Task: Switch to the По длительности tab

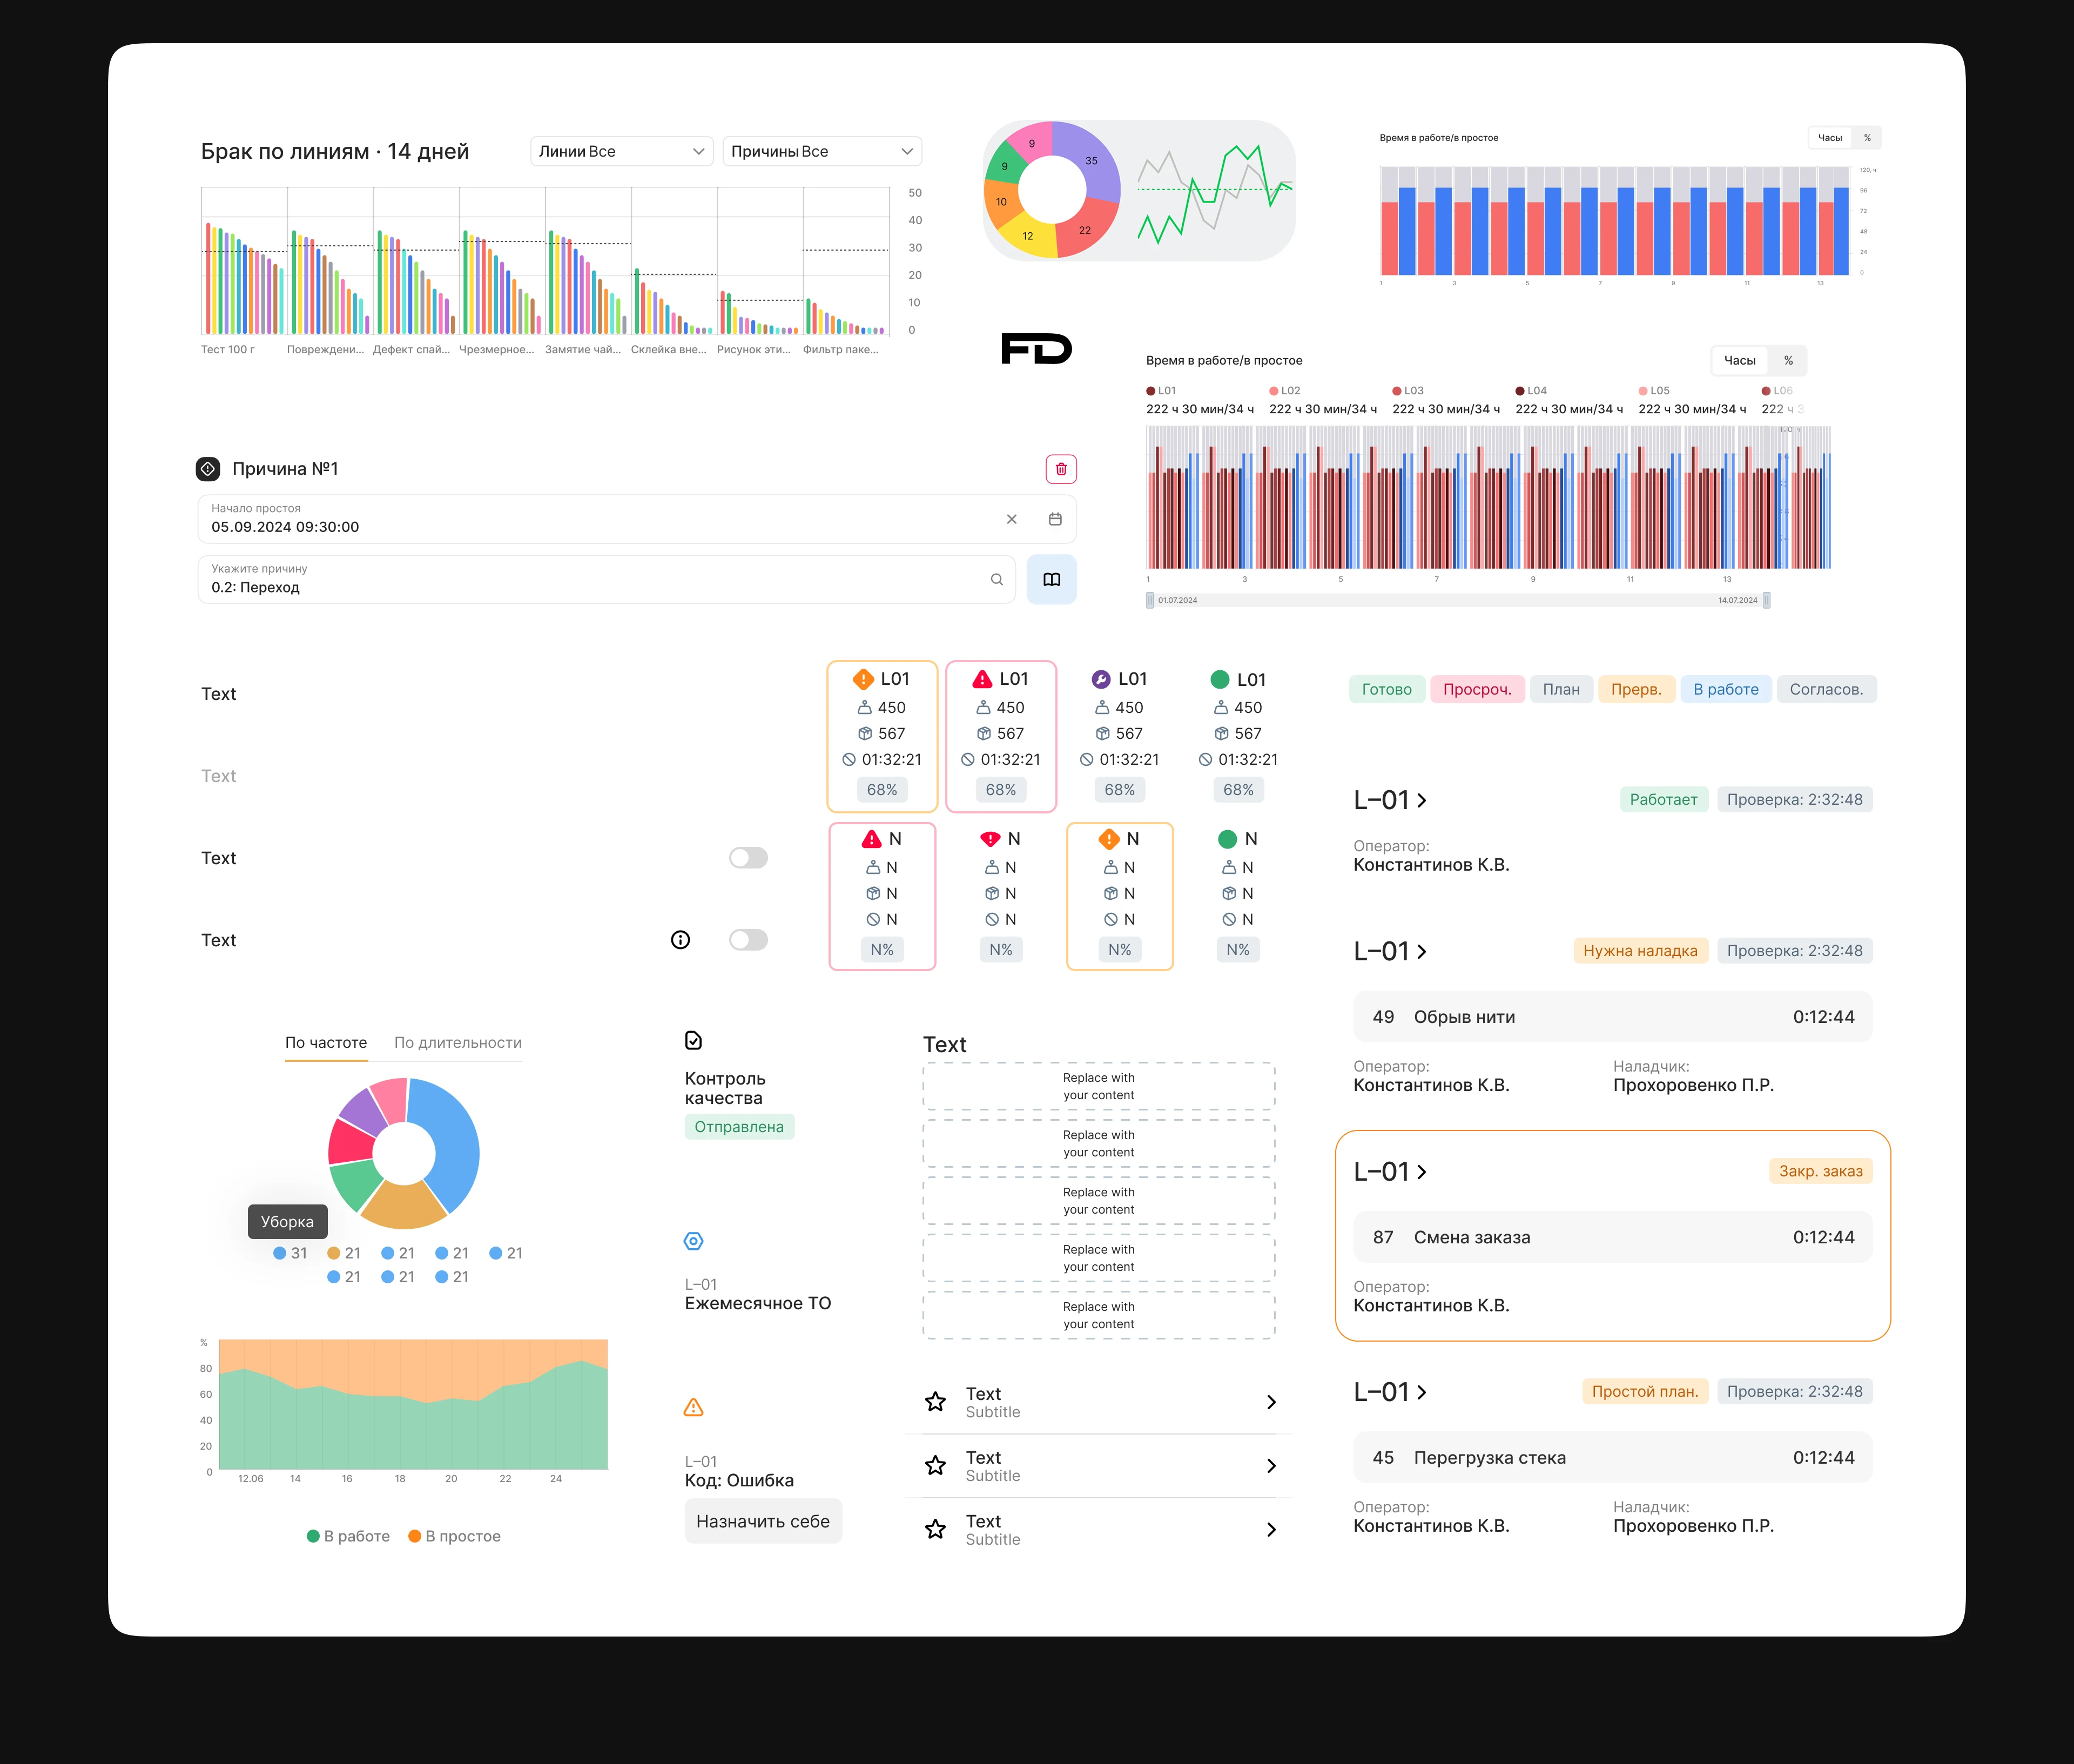Action: (x=457, y=1042)
